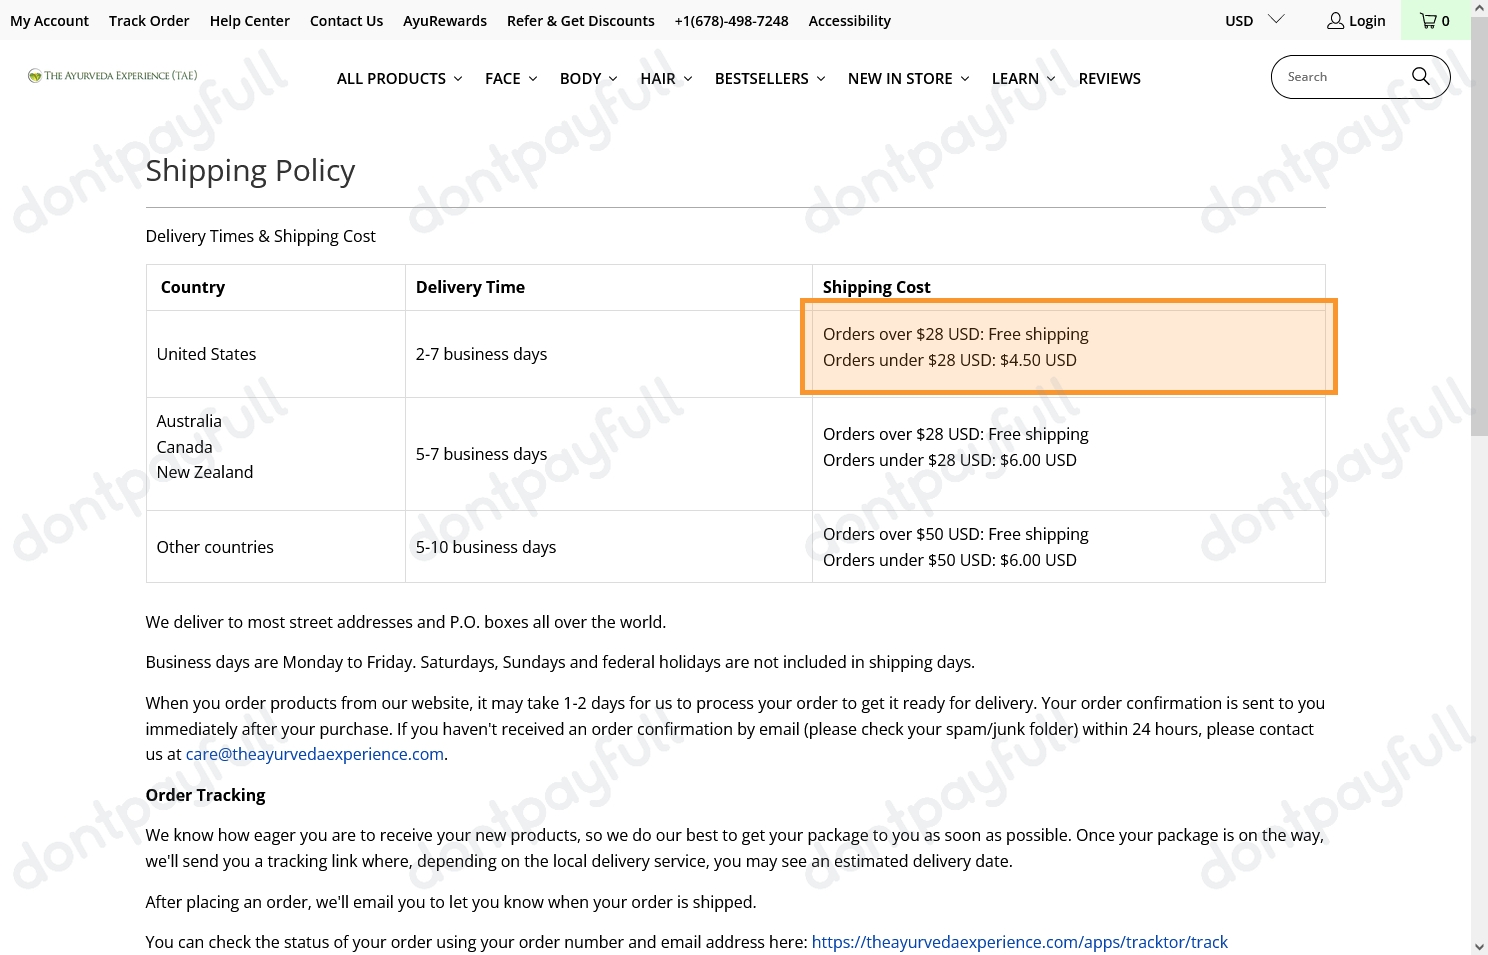Image resolution: width=1488 pixels, height=955 pixels.
Task: Expand the New In Store menu
Action: [x=908, y=79]
